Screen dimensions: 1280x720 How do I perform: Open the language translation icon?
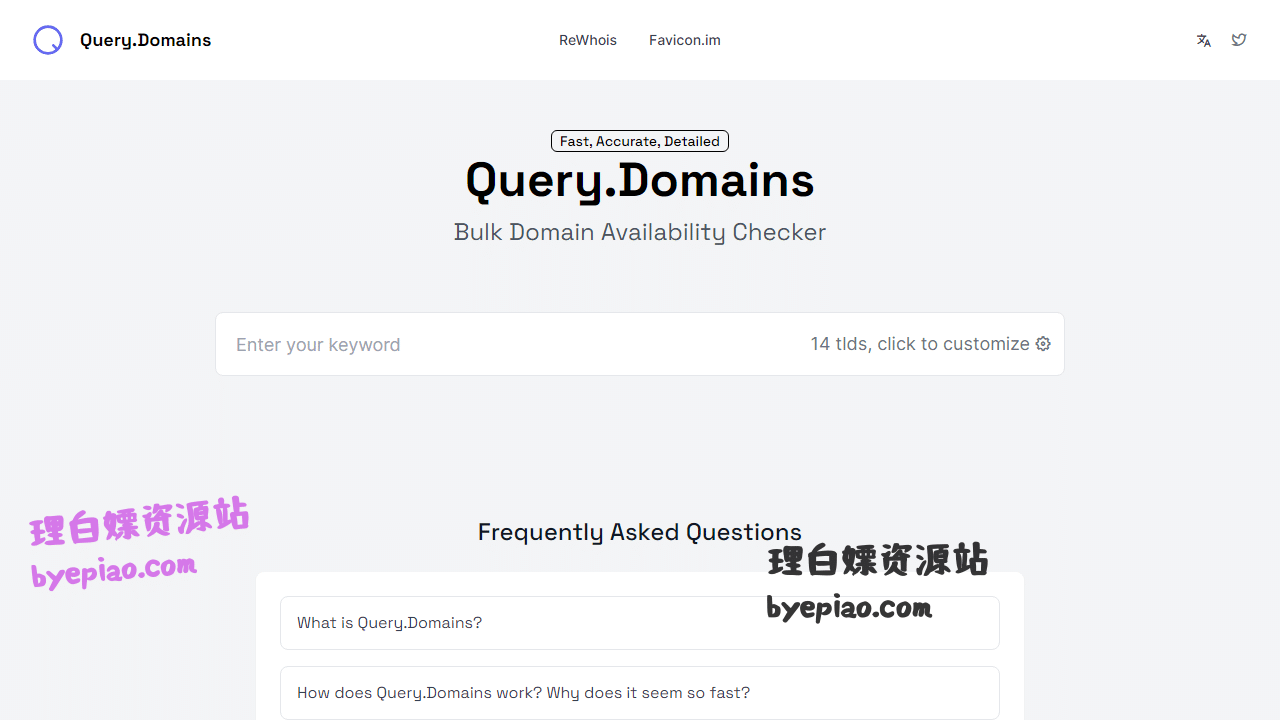(x=1204, y=40)
